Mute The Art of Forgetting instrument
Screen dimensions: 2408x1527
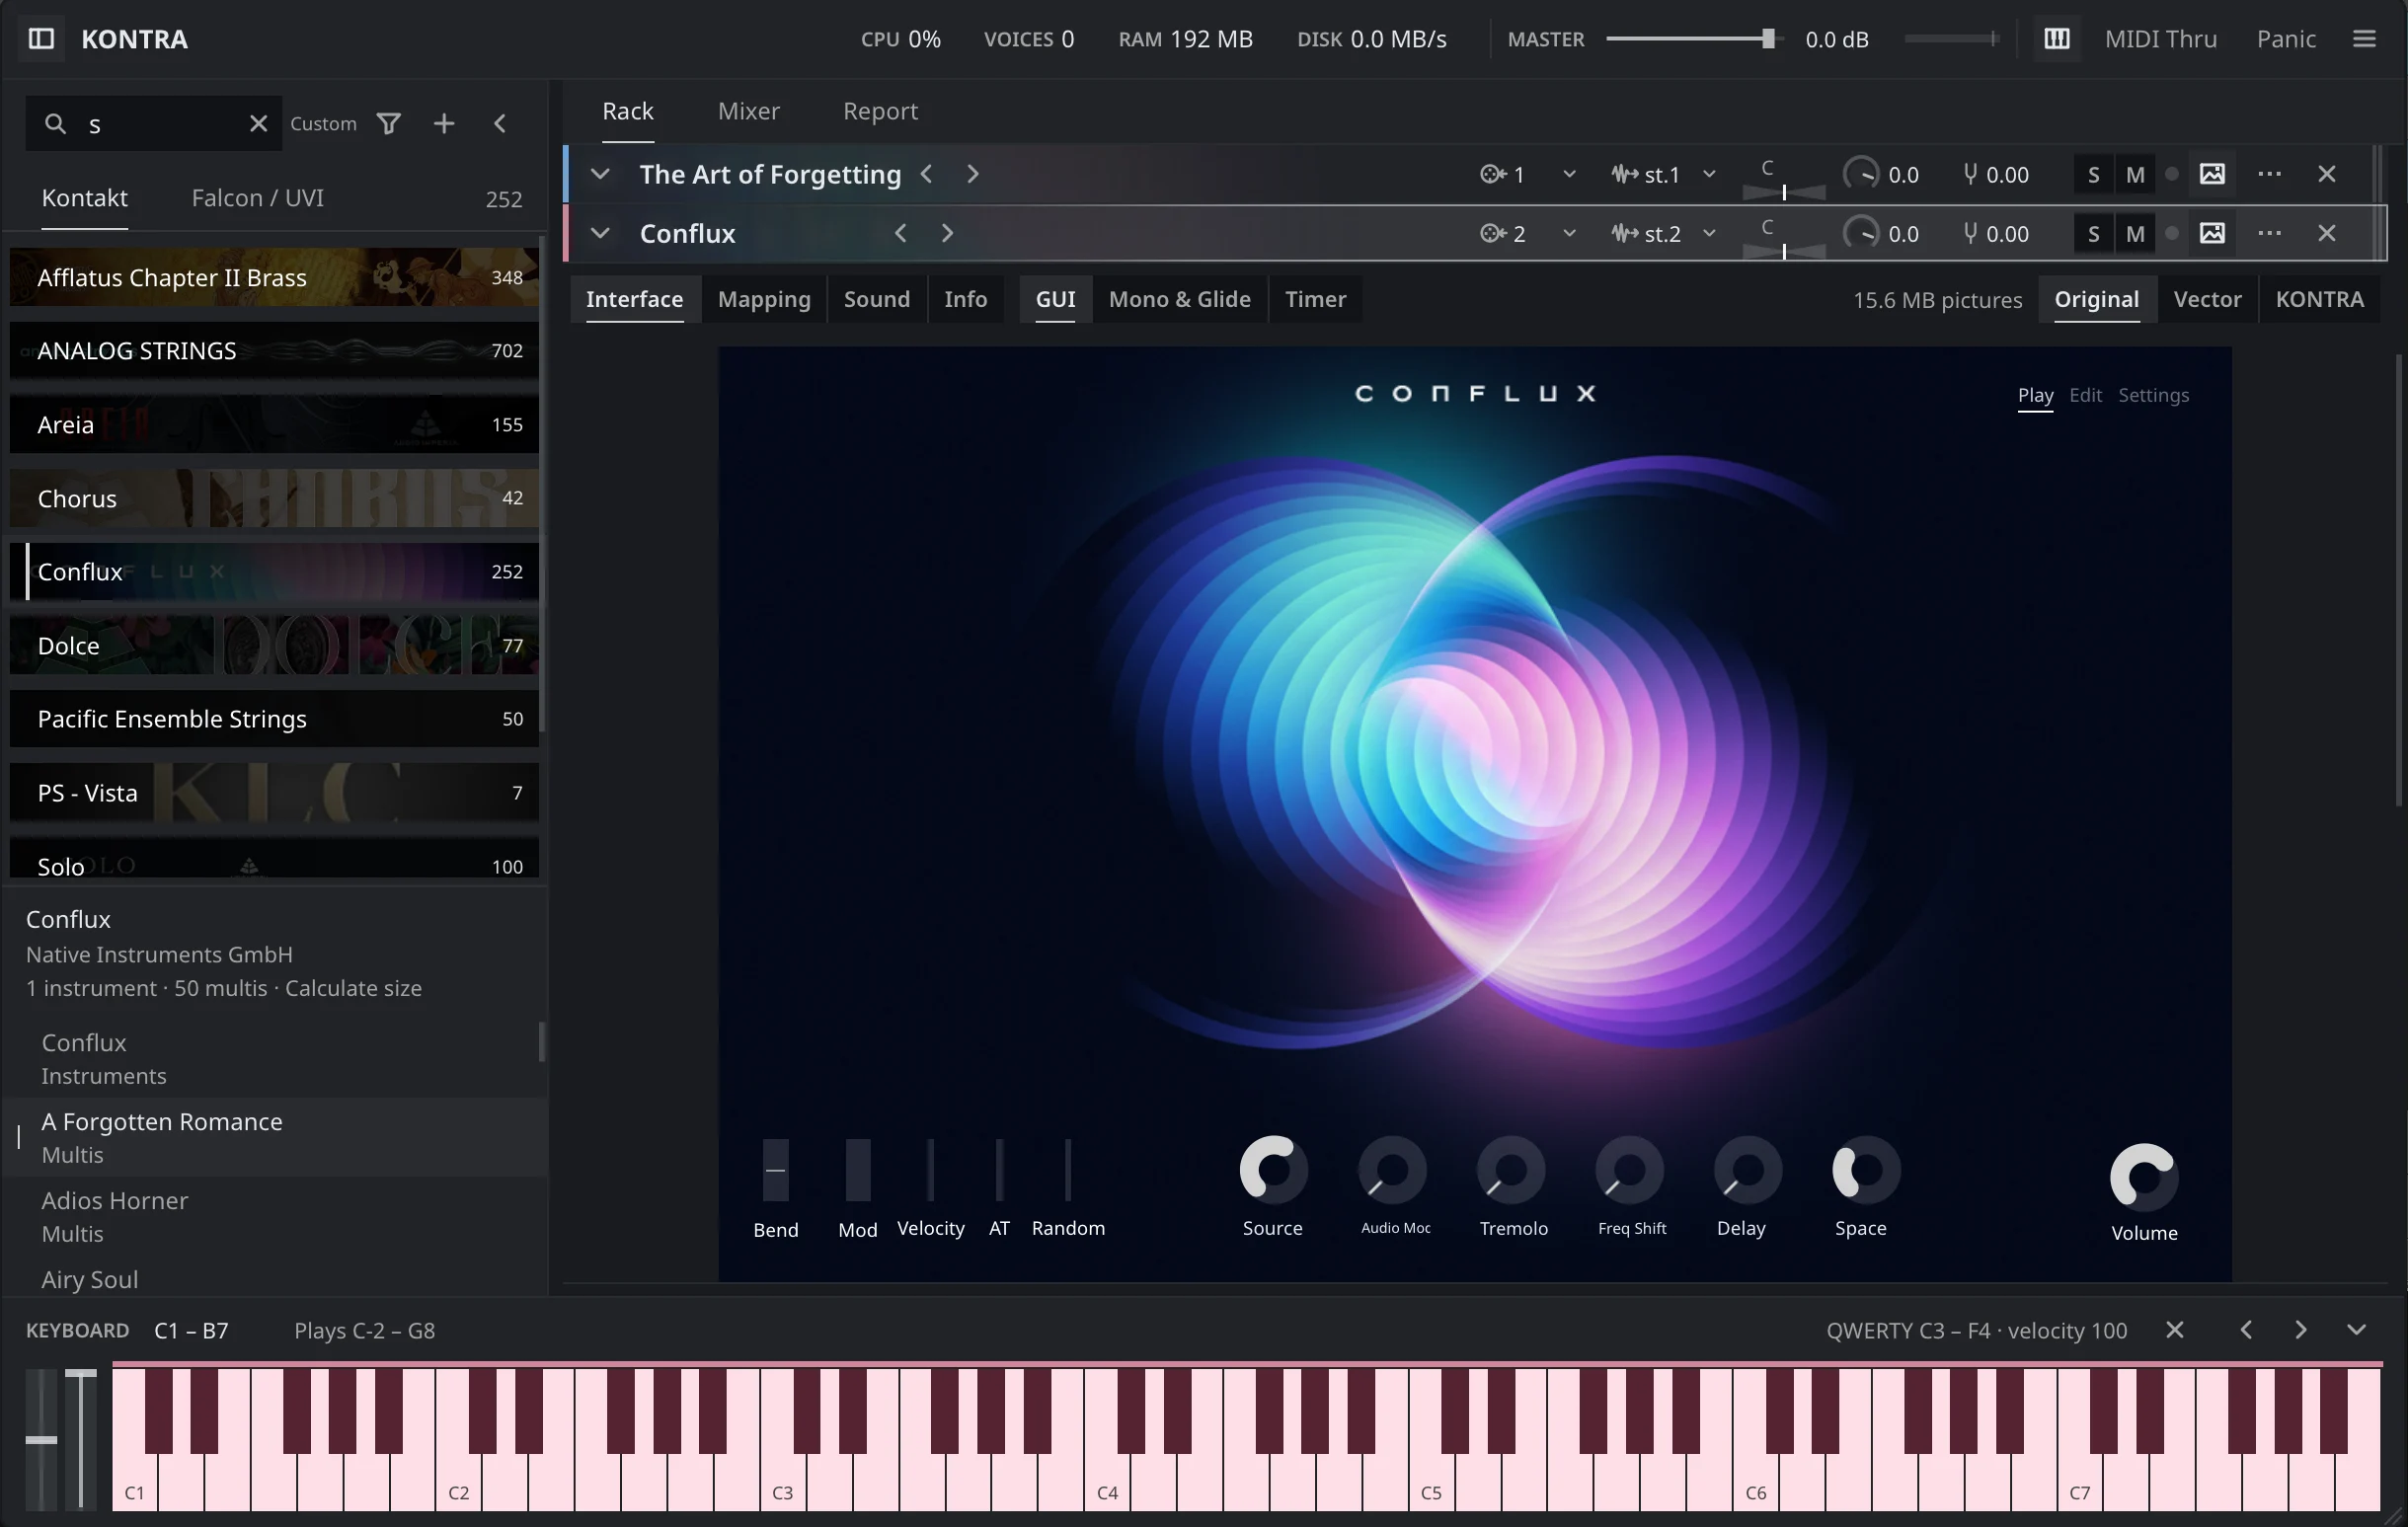2135,174
